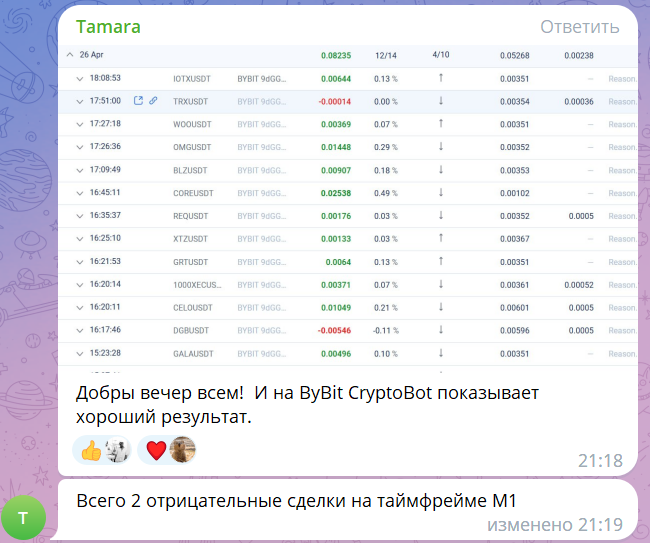This screenshot has width=650, height=543.
Task: Click the 12/14 win ratio value
Action: (386, 56)
